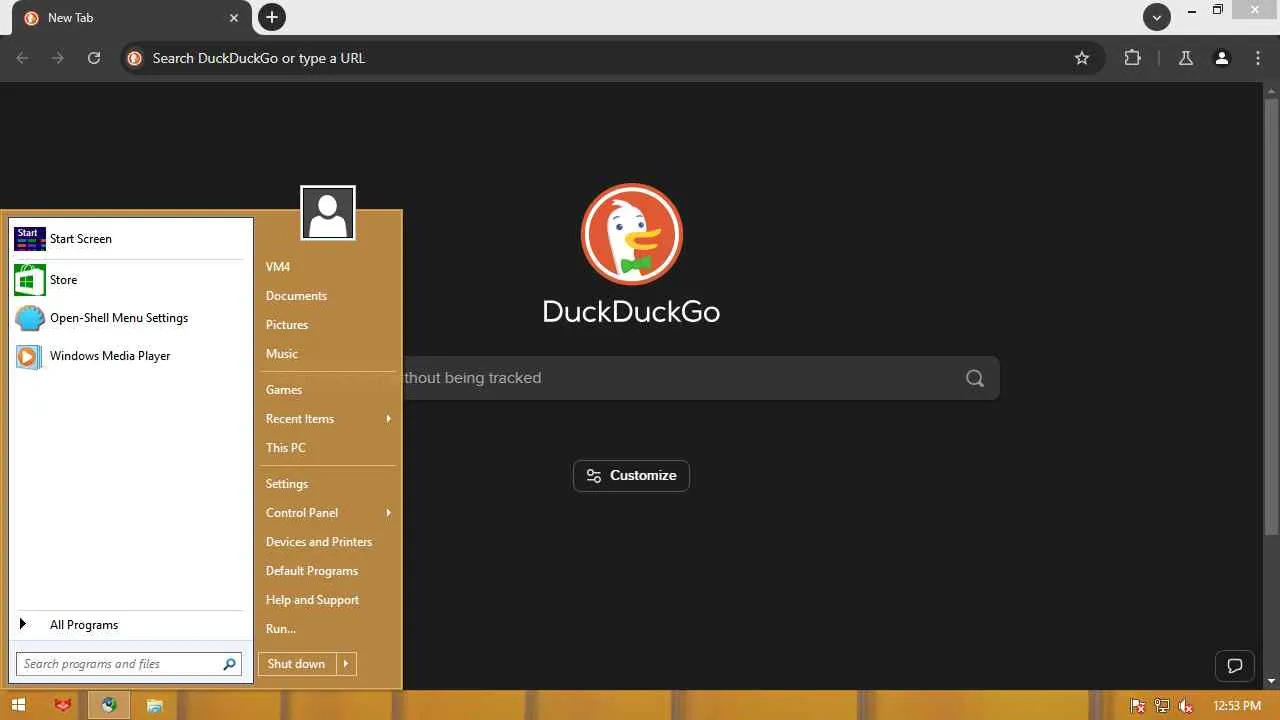Click the page scrollbar's up arrow
The image size is (1280, 720).
tap(1272, 91)
